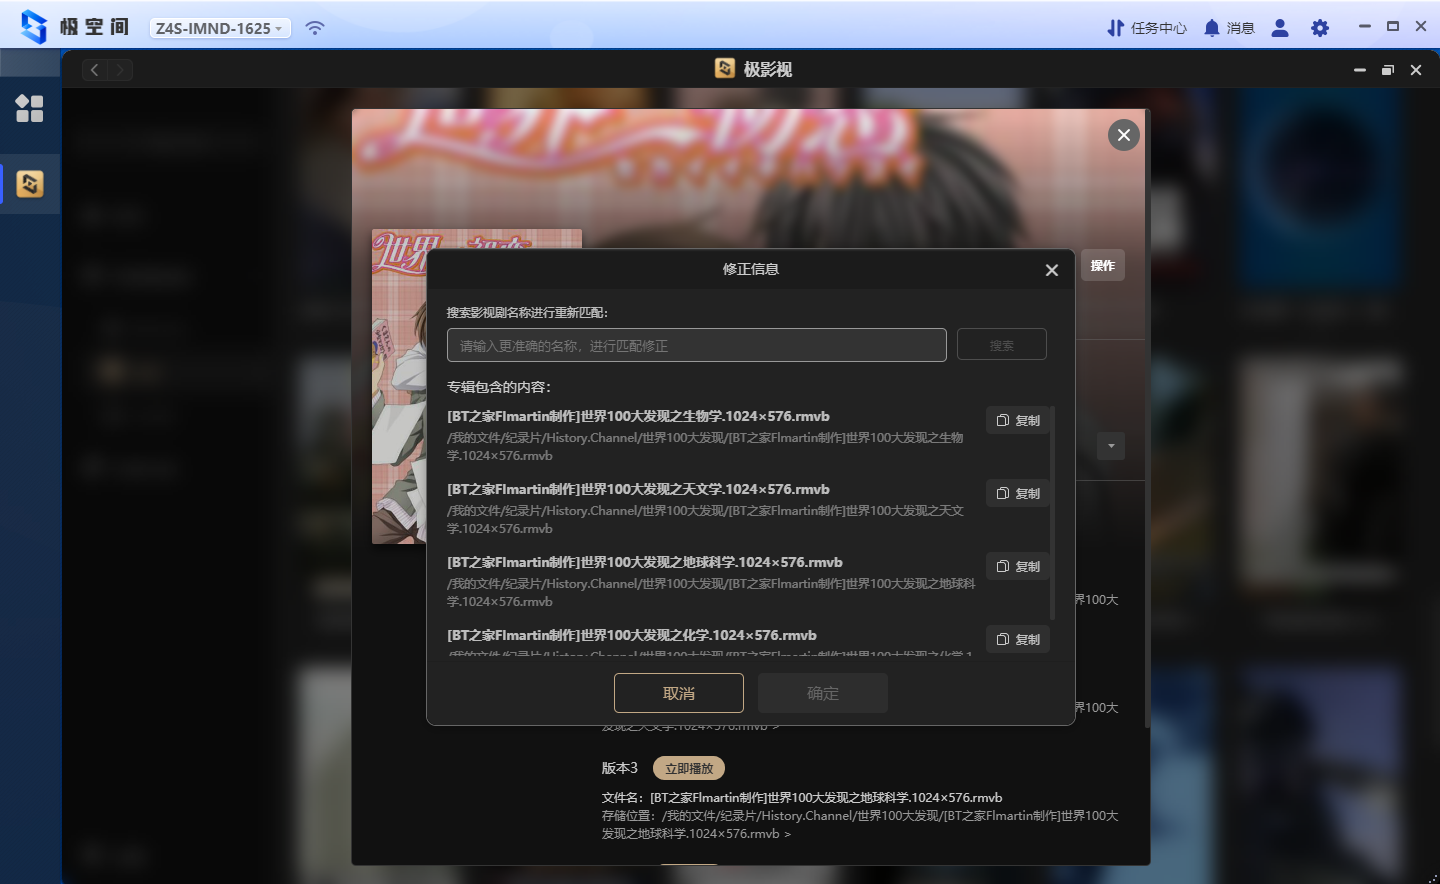The image size is (1440, 884).
Task: Click the poster thumbnail beside the dialog
Action: click(399, 386)
